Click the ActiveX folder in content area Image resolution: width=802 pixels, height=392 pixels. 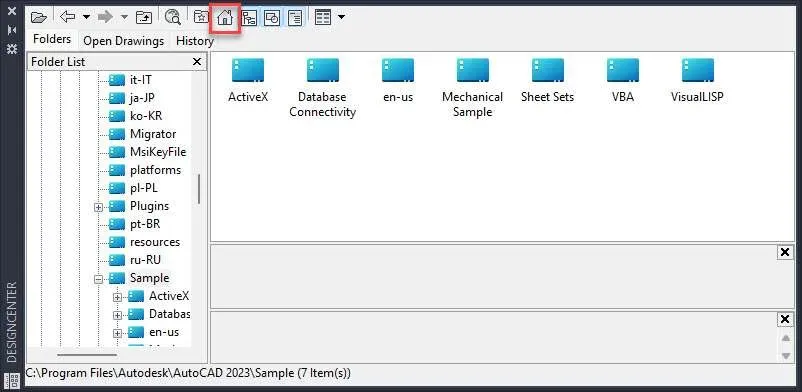[x=248, y=81]
